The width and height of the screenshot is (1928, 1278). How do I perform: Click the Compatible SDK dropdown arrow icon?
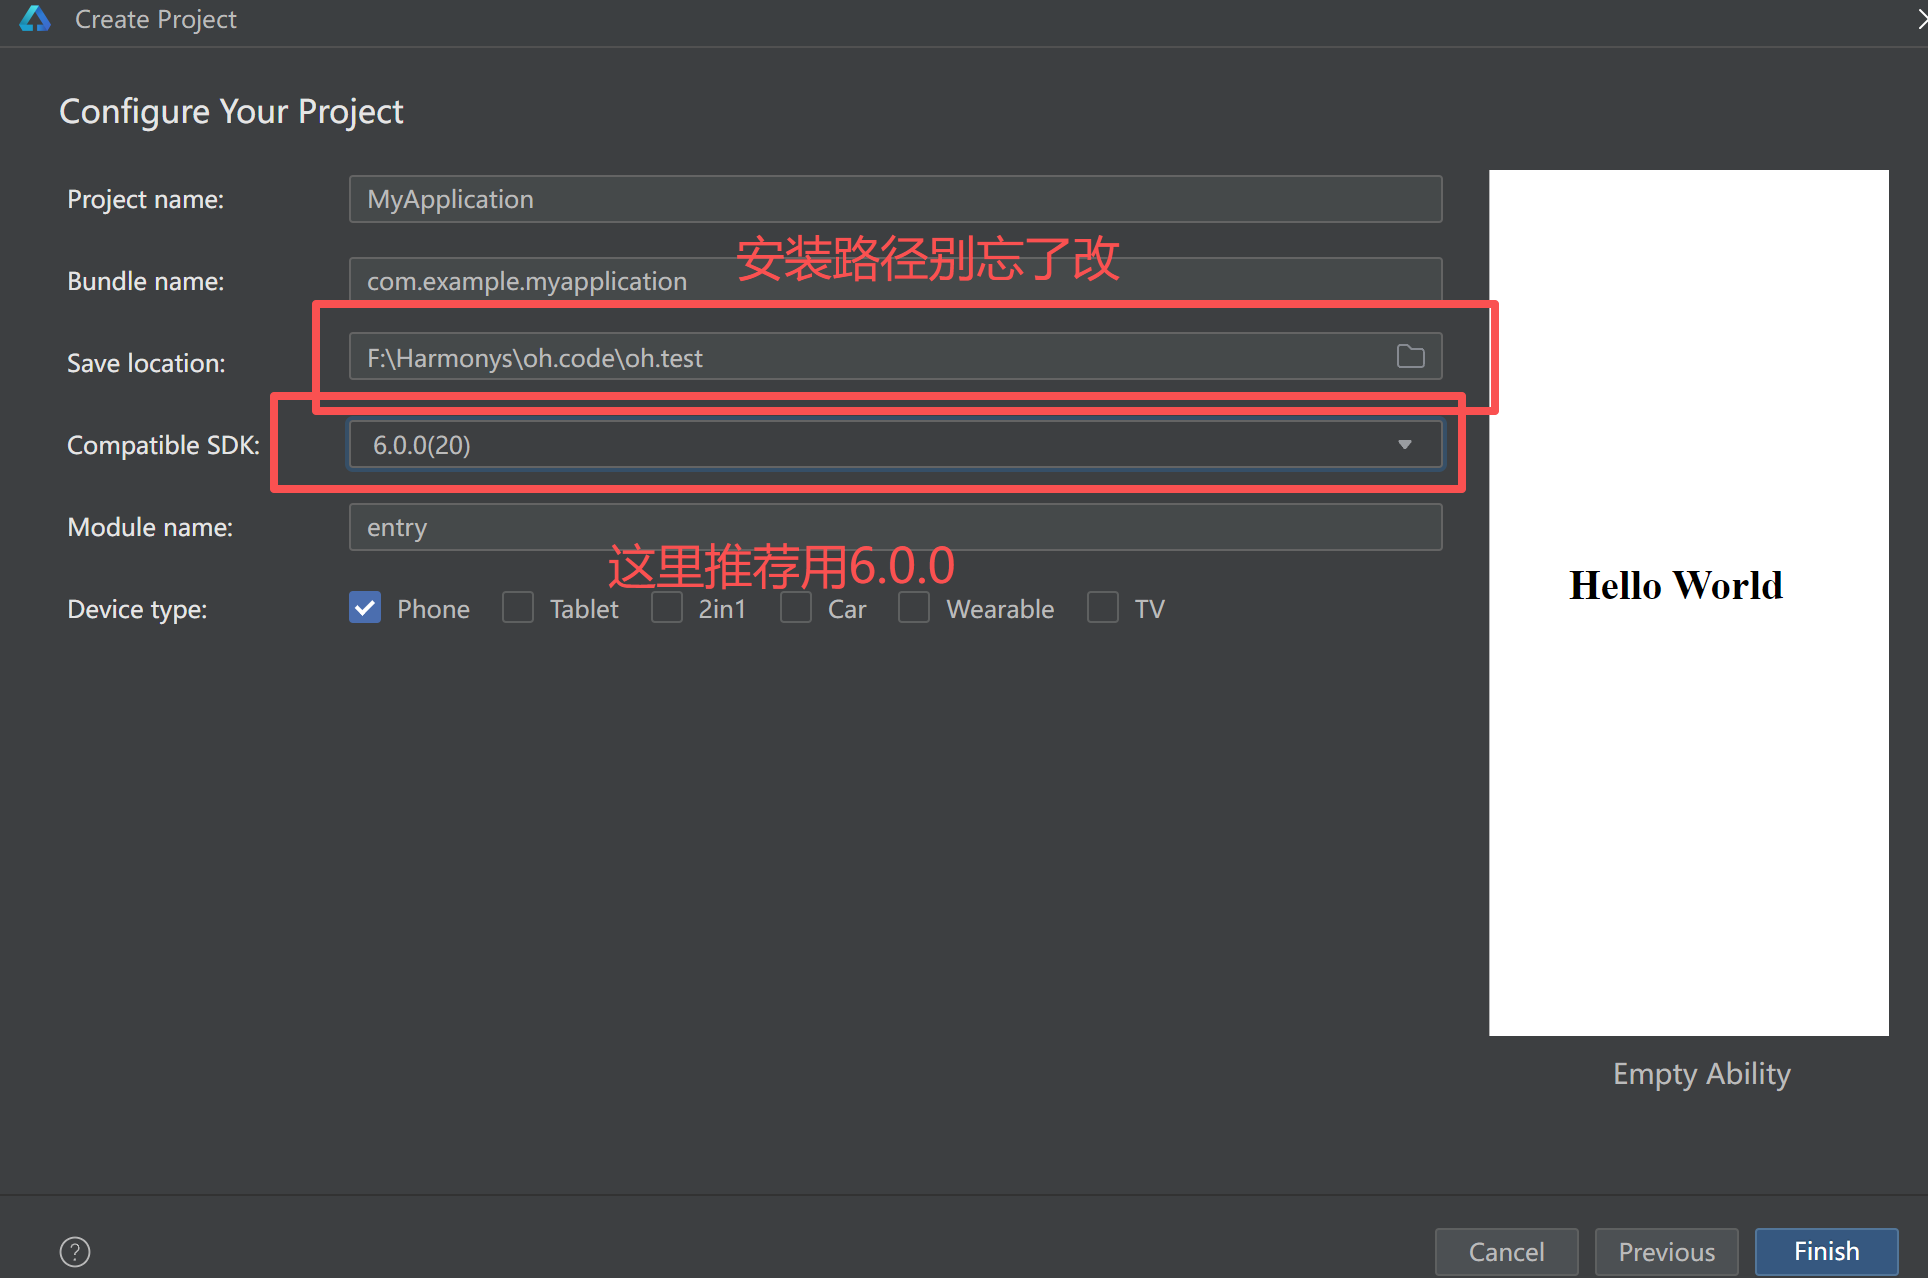(x=1405, y=444)
